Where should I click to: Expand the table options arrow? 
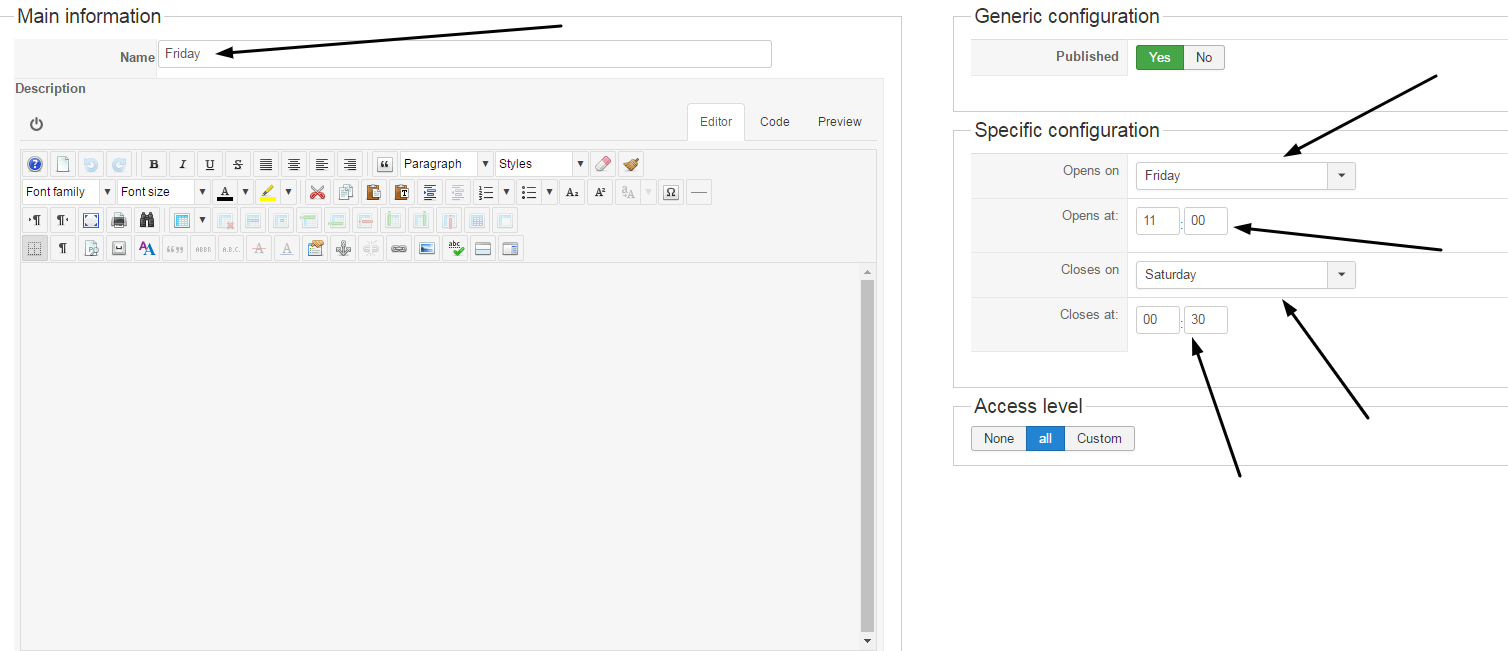pyautogui.click(x=202, y=220)
